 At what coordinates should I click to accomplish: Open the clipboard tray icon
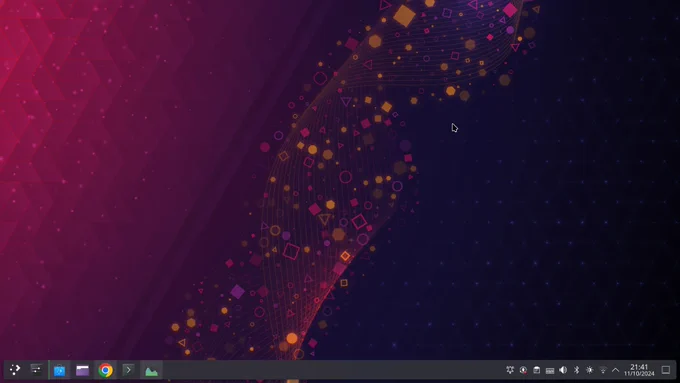pos(536,370)
